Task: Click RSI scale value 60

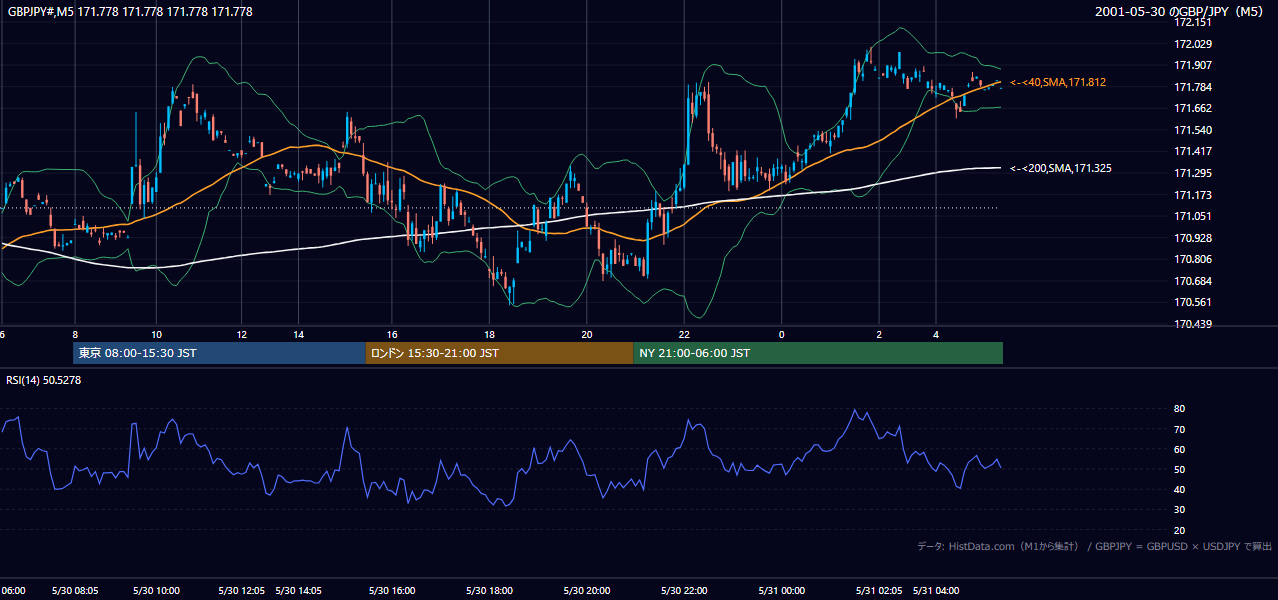Action: [x=1180, y=449]
